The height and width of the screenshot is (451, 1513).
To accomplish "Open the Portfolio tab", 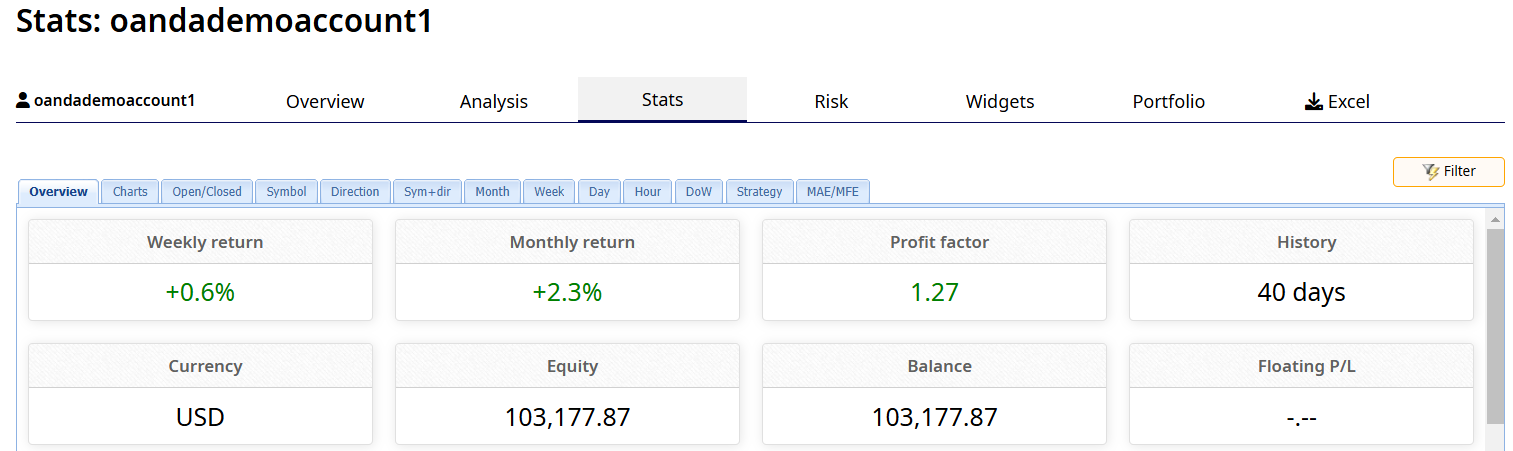I will coord(1169,101).
